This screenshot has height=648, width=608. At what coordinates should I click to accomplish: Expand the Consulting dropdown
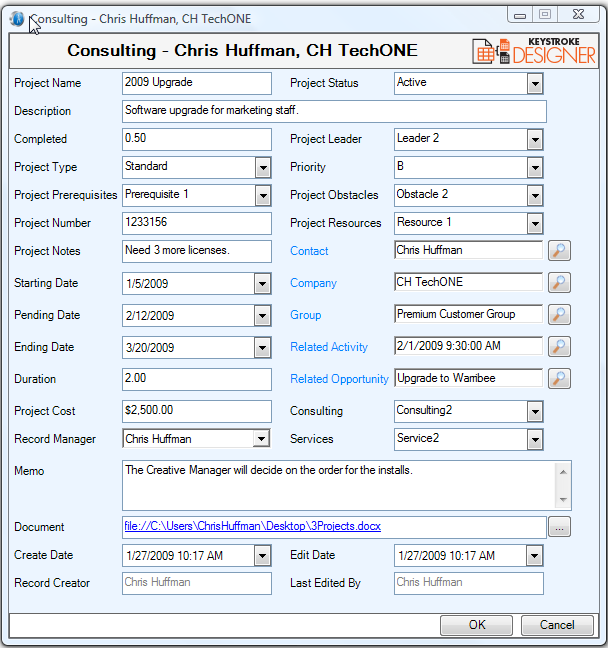pos(535,412)
